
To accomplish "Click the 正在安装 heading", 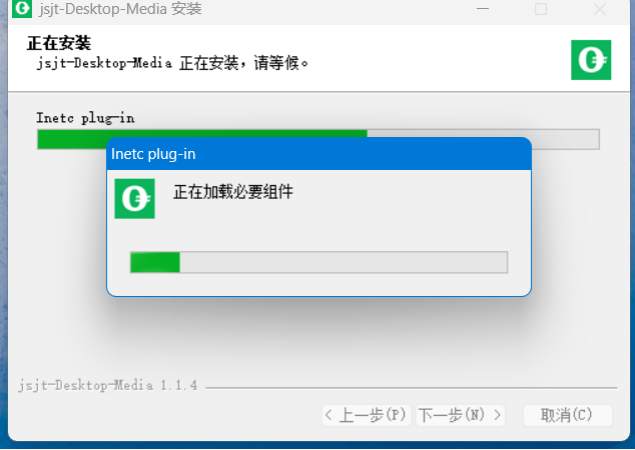I will pos(59,43).
